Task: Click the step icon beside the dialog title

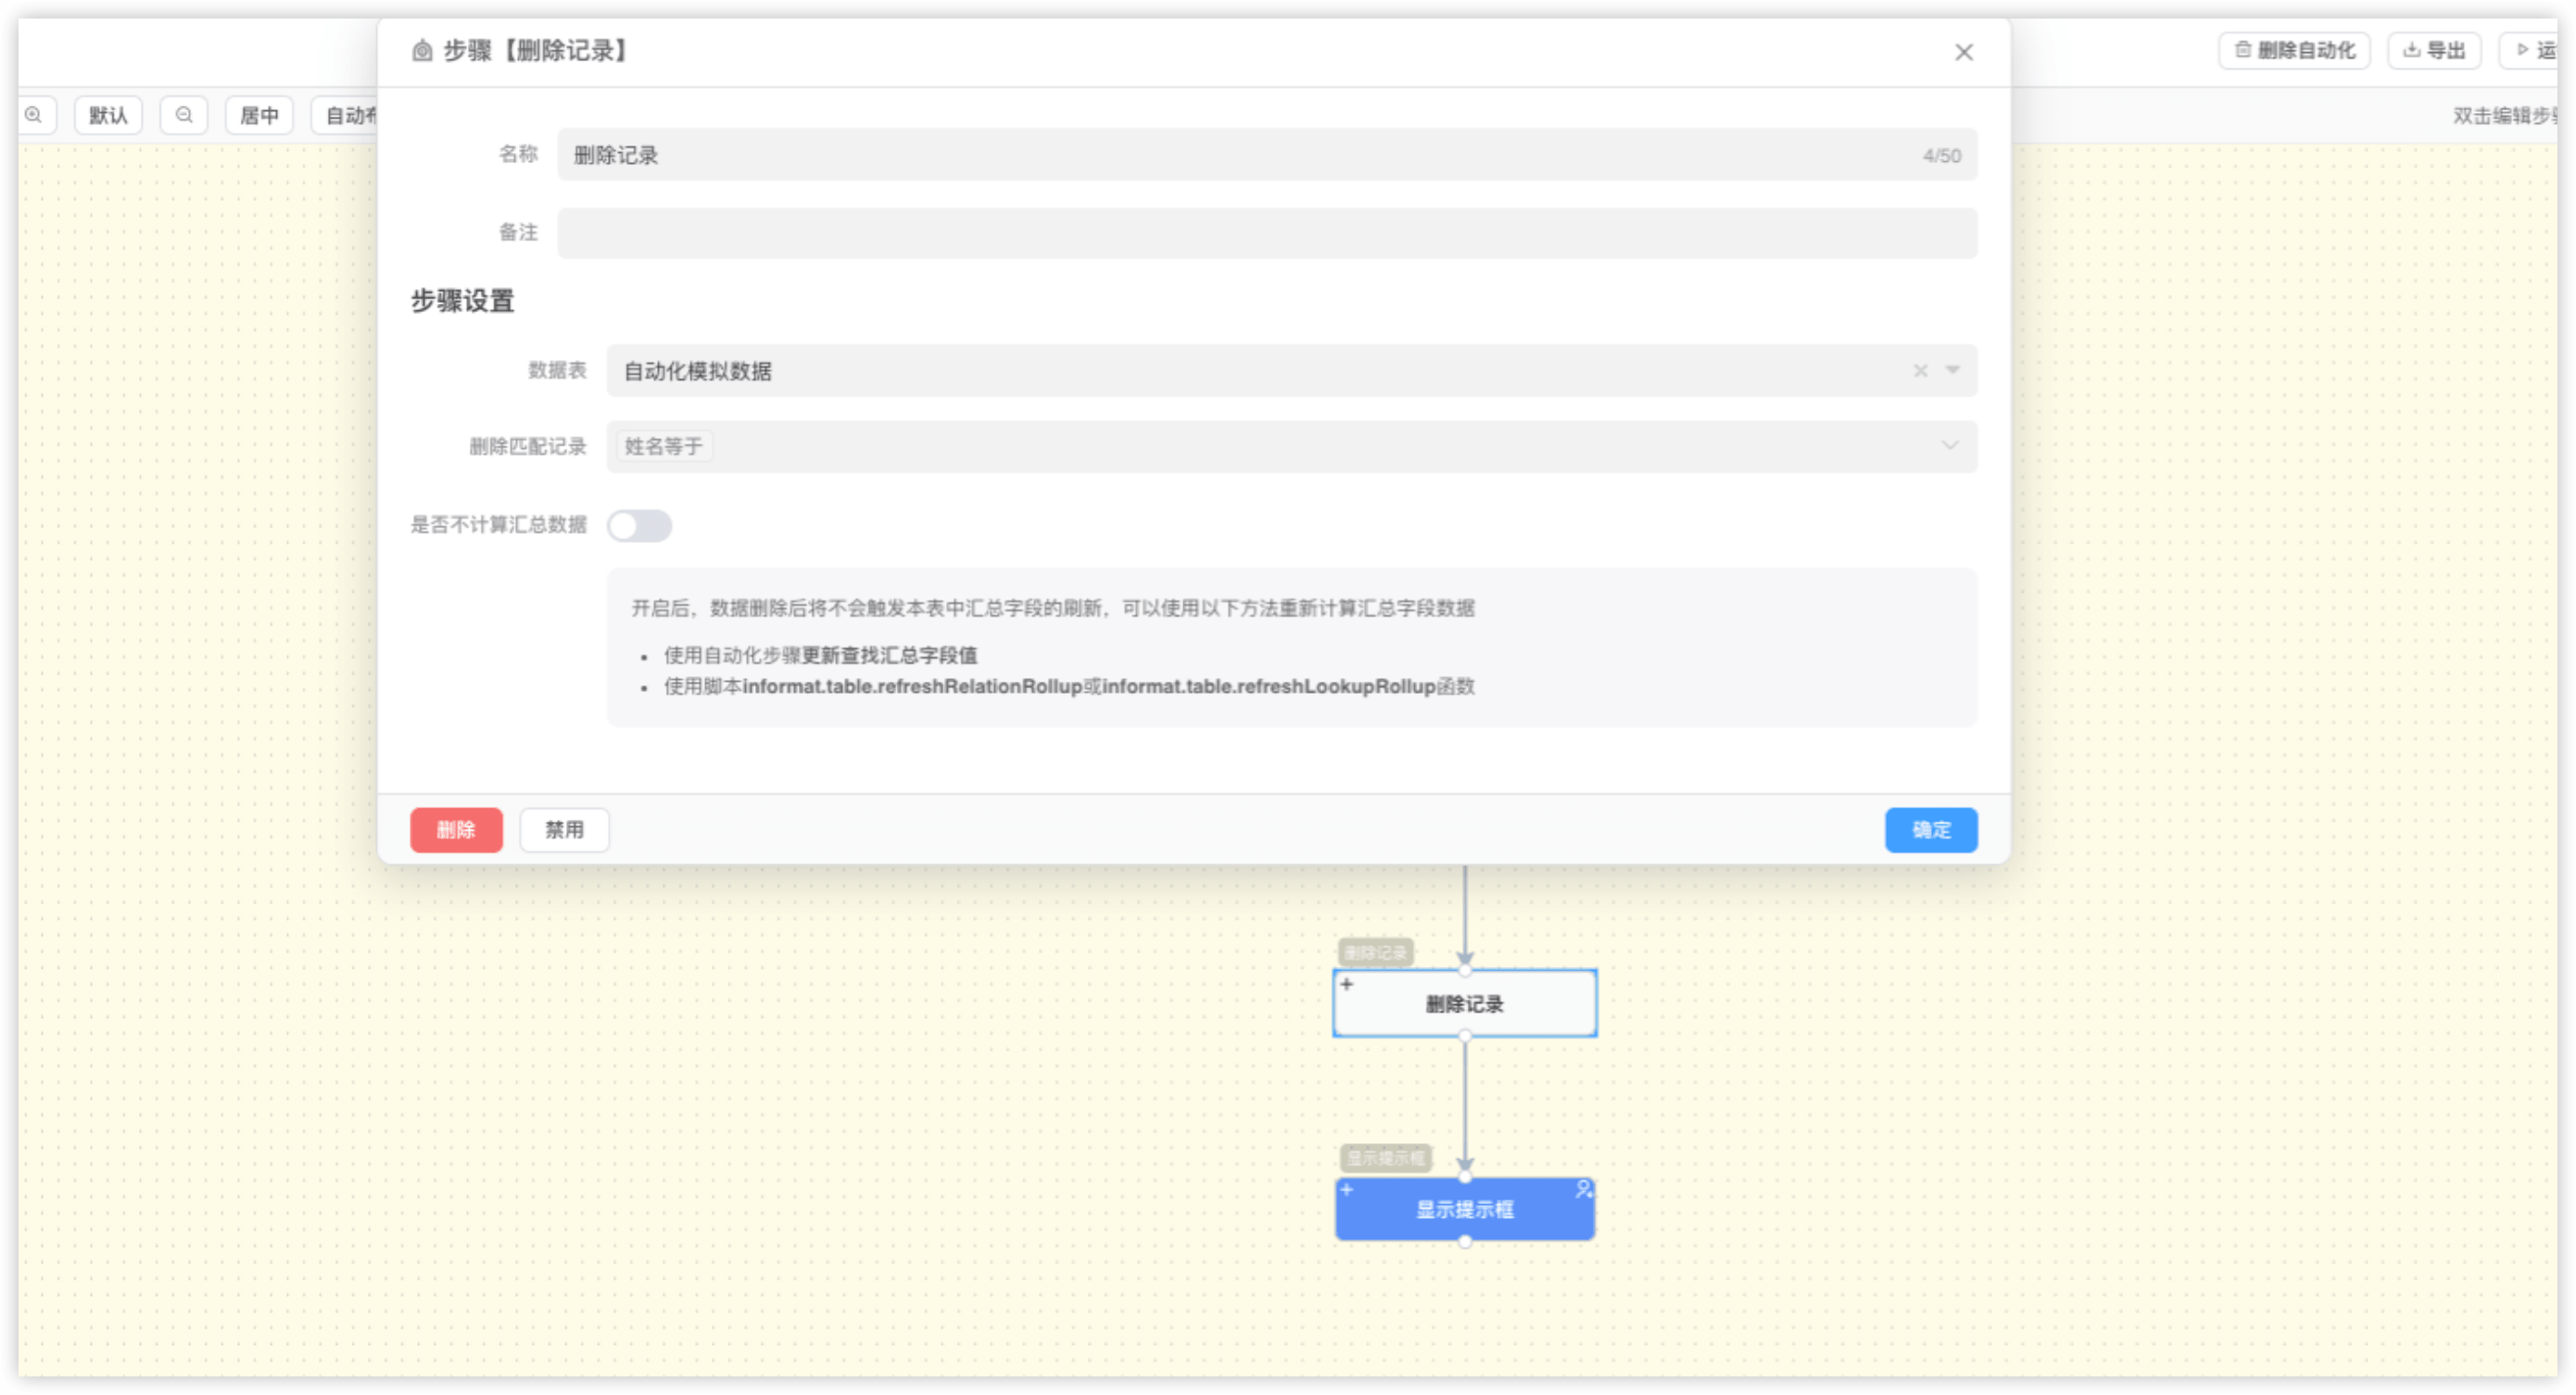Action: (422, 51)
